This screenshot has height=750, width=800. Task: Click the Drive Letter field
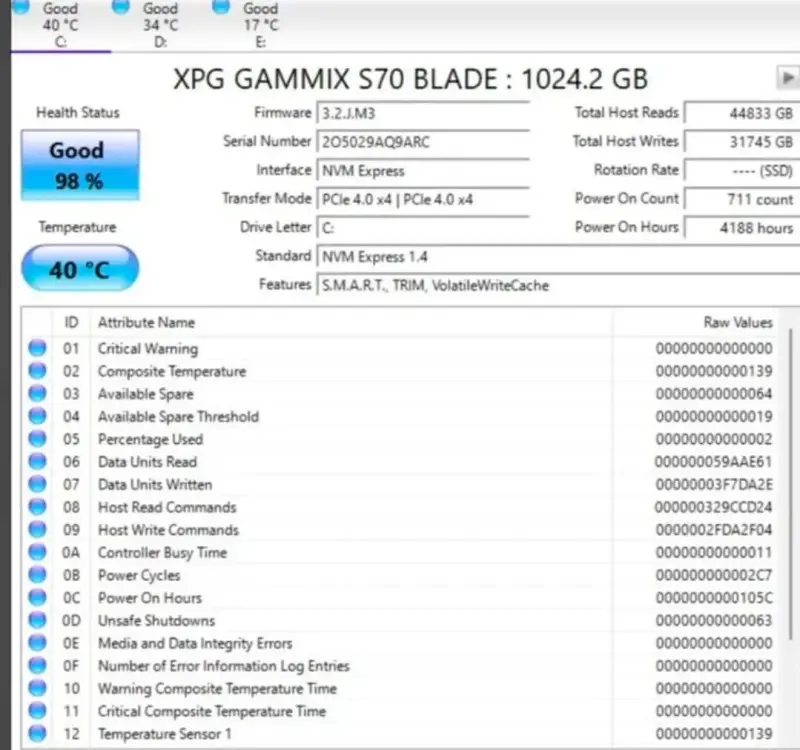click(423, 227)
